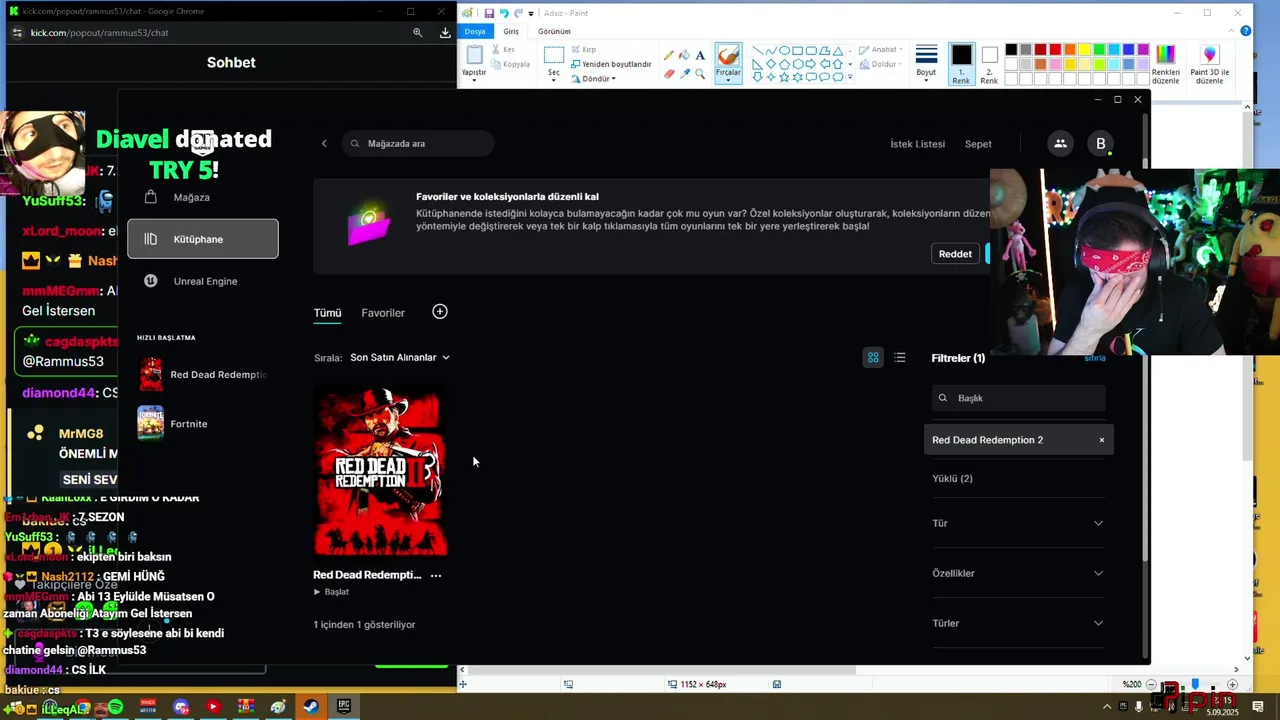Click the Başlık filter search field
1280x720 pixels.
tap(1019, 398)
